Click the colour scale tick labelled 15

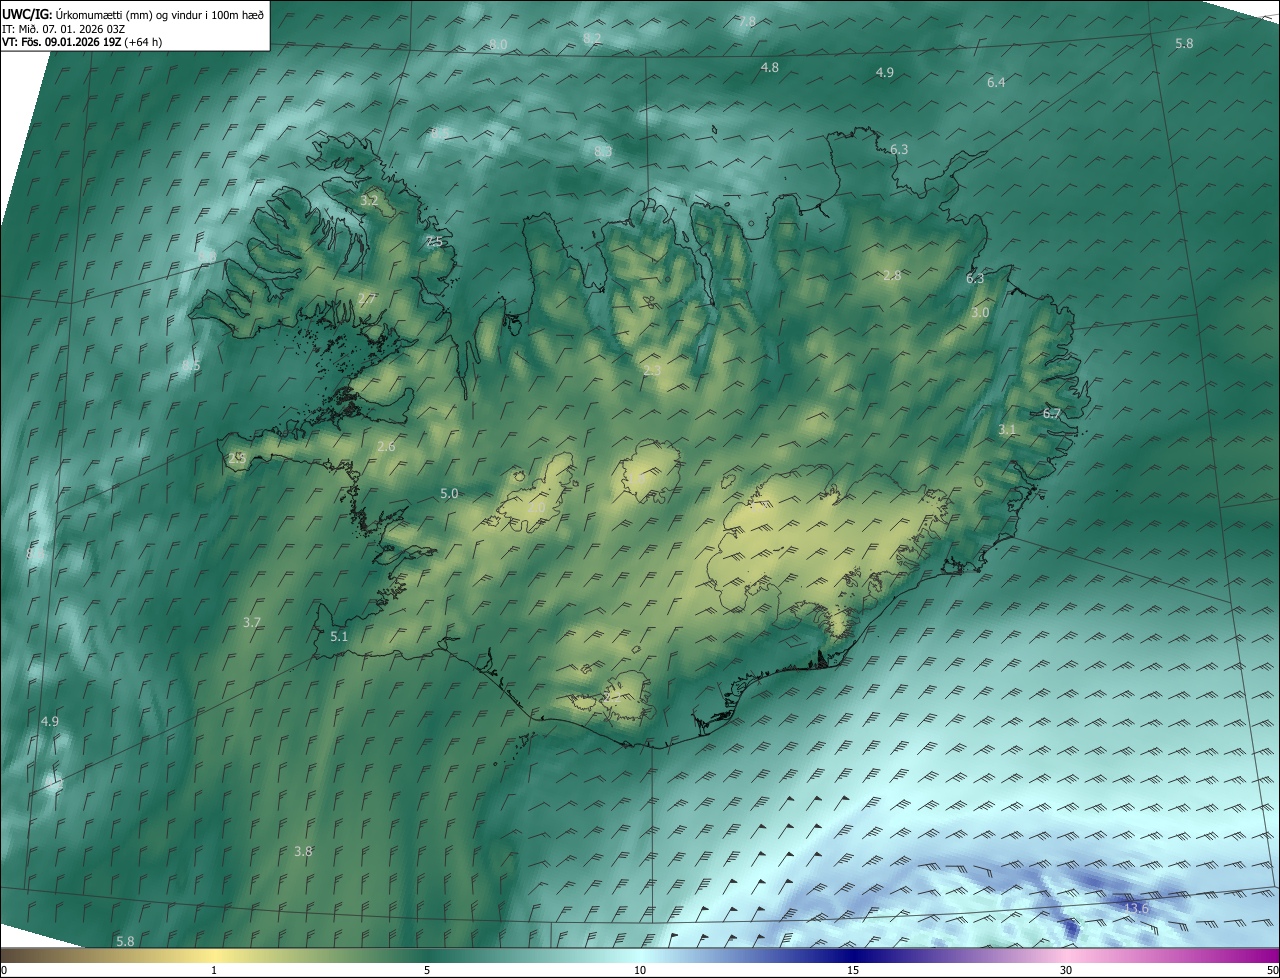tap(853, 971)
